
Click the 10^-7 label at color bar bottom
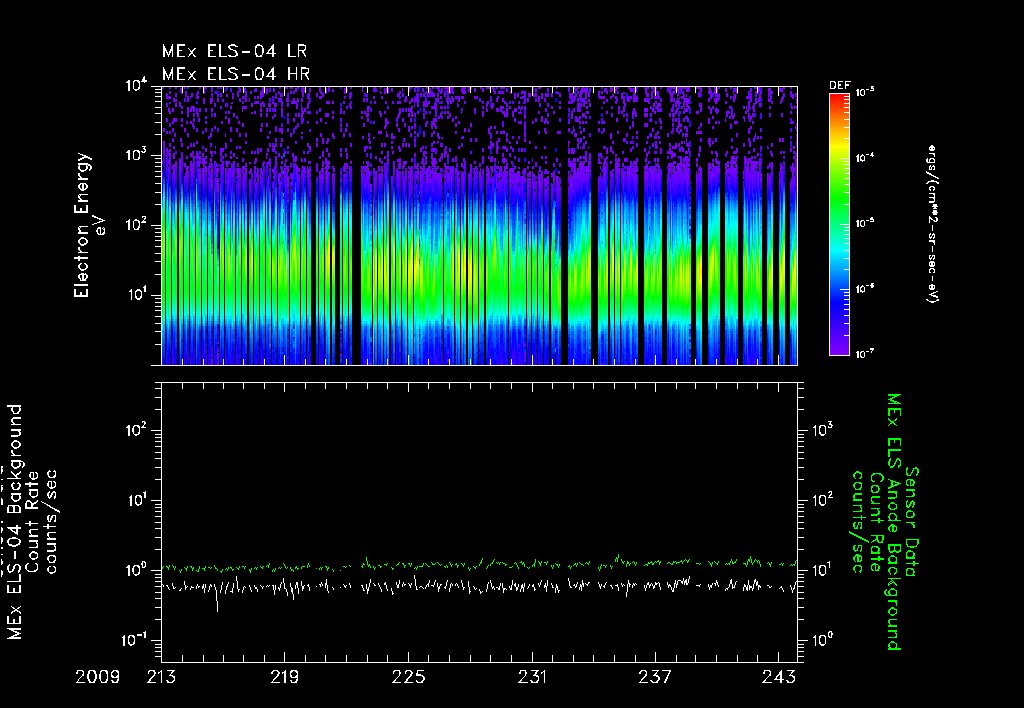click(865, 353)
